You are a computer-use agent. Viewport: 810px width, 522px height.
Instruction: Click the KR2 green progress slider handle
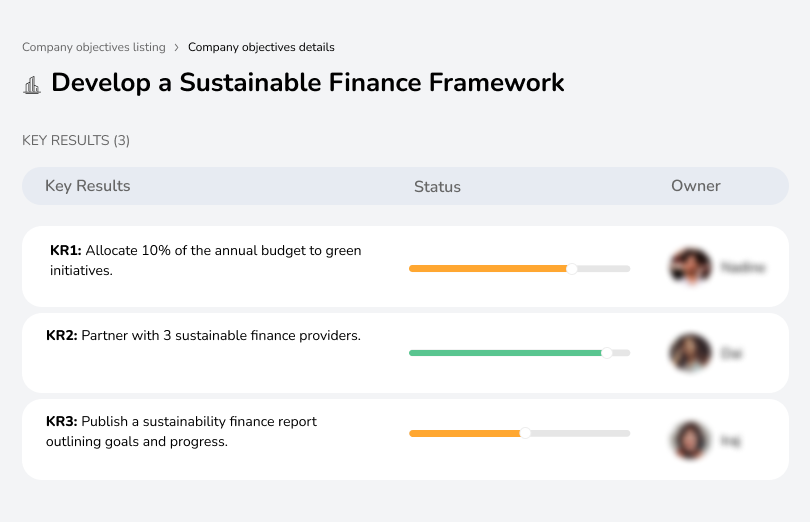[x=606, y=353]
